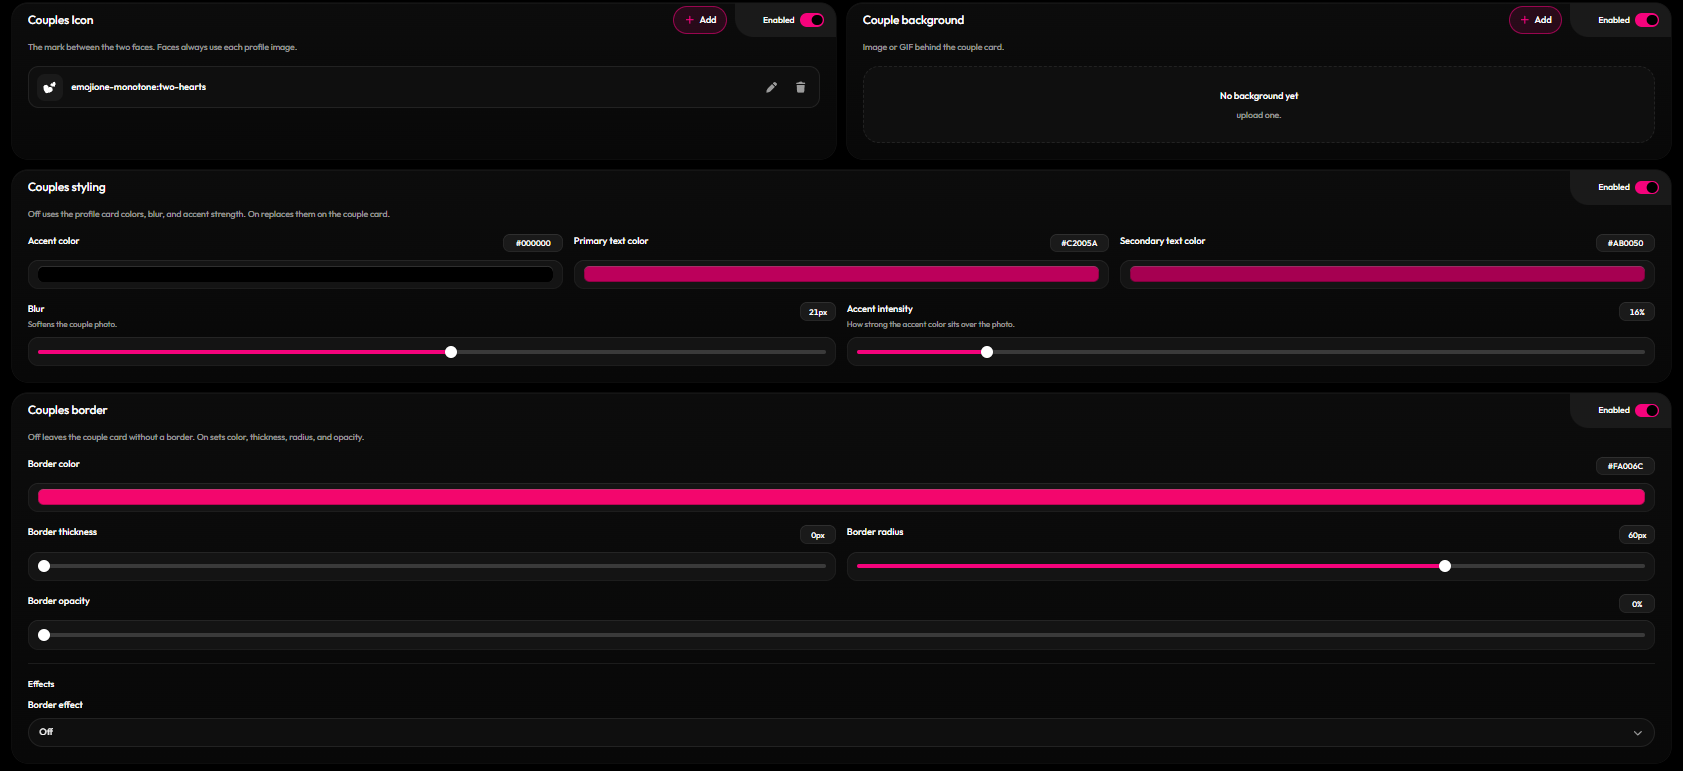Open the Accent color swatch picker
This screenshot has height=771, width=1683.
click(295, 274)
